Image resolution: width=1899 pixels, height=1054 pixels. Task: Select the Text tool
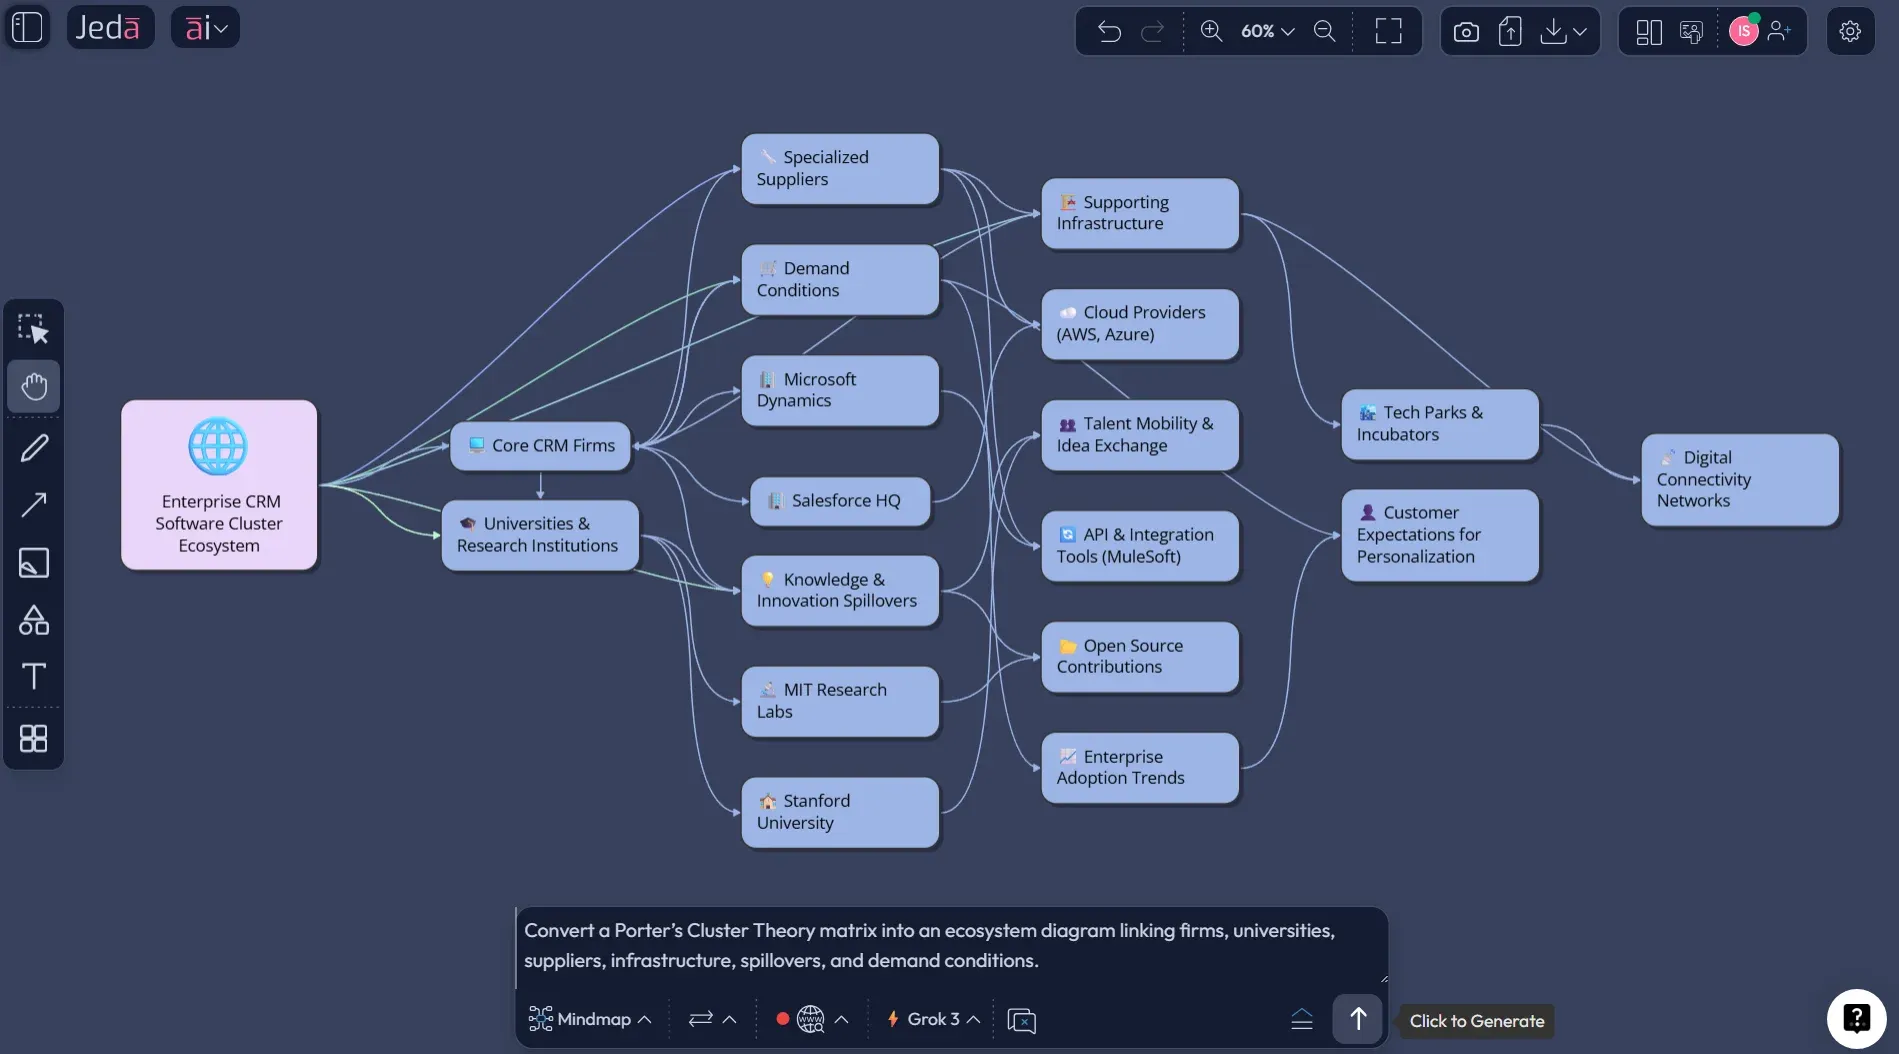point(33,676)
